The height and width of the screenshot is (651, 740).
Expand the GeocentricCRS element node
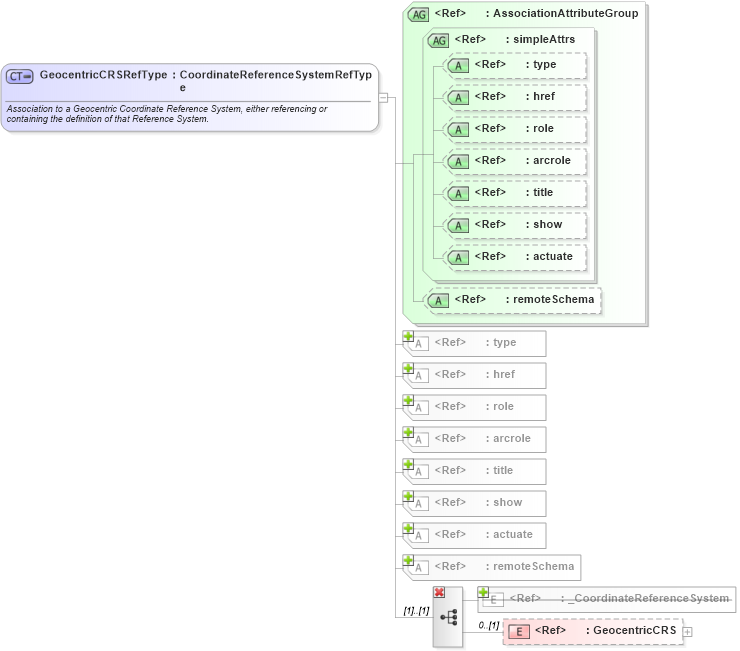pyautogui.click(x=688, y=632)
